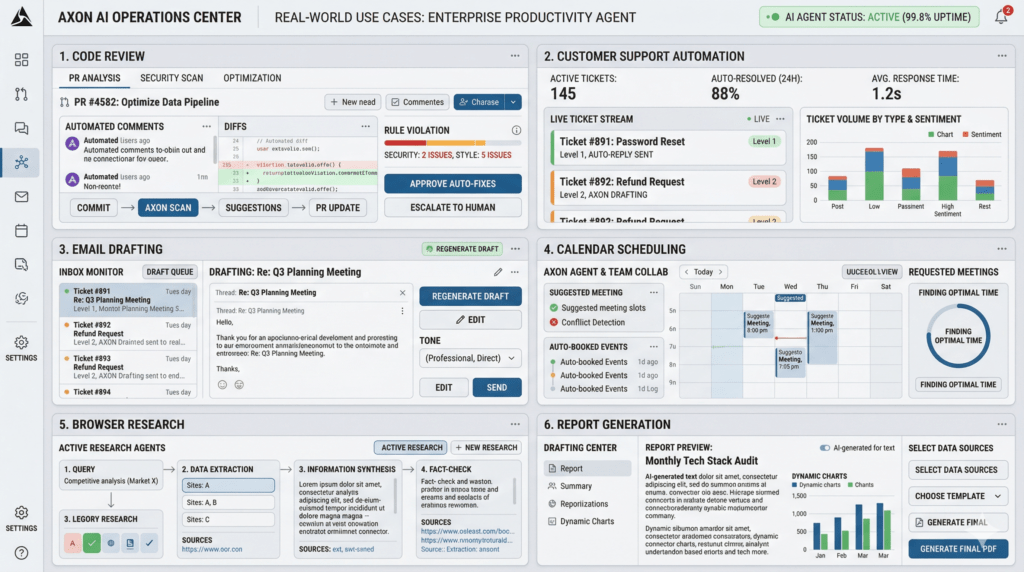Image resolution: width=1024 pixels, height=572 pixels.
Task: Open the Draft Queue tab
Action: [x=170, y=272]
